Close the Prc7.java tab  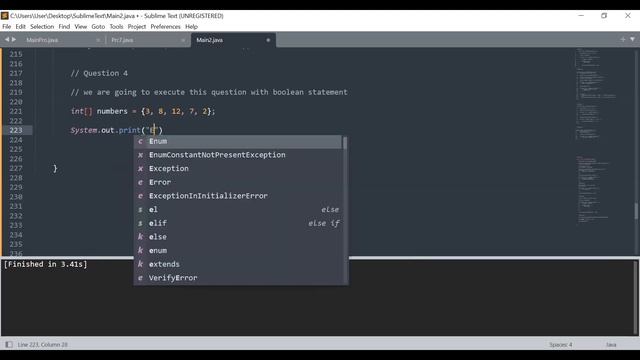click(183, 40)
